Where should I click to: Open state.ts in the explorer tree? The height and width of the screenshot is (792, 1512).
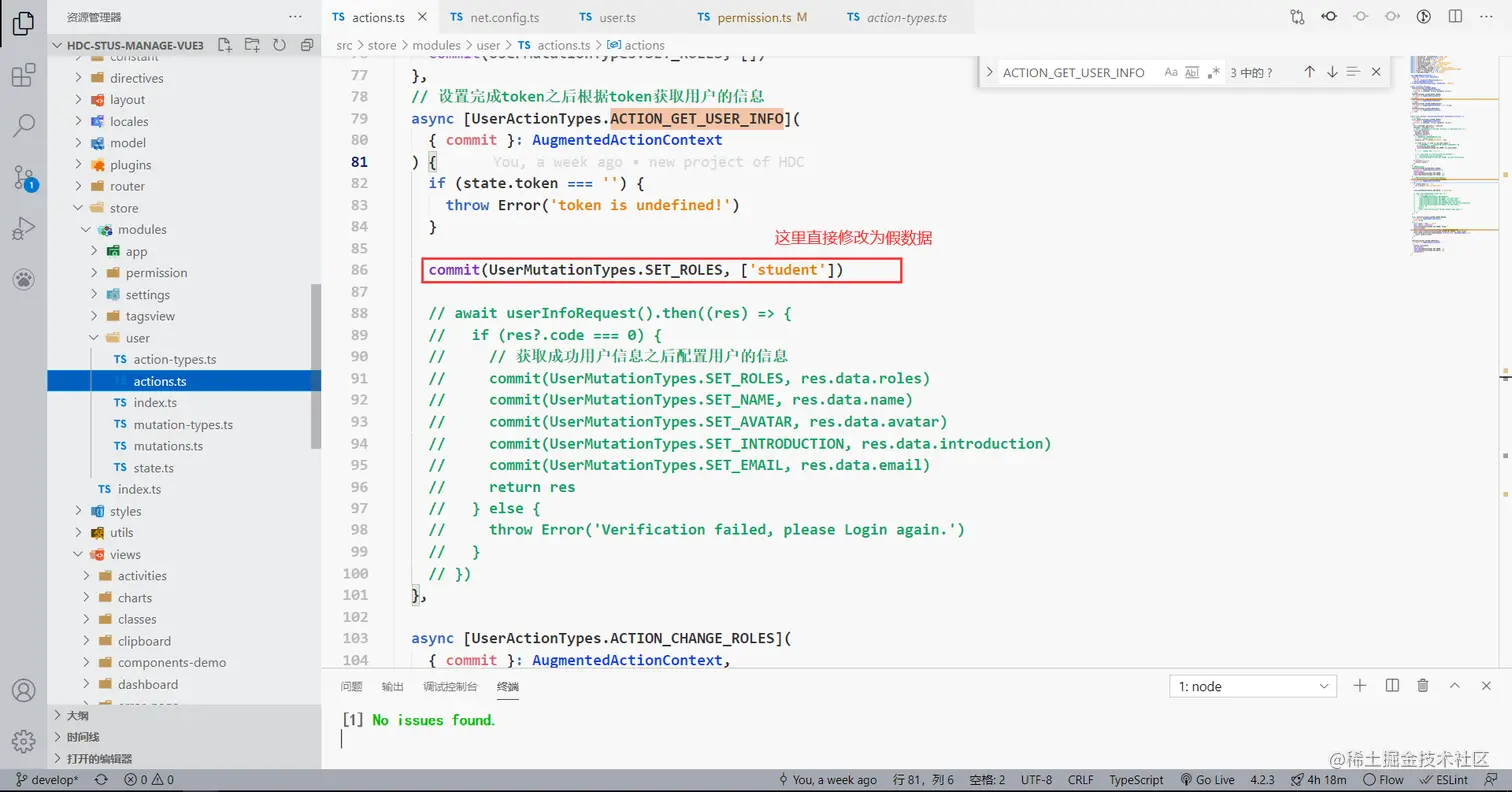point(153,468)
